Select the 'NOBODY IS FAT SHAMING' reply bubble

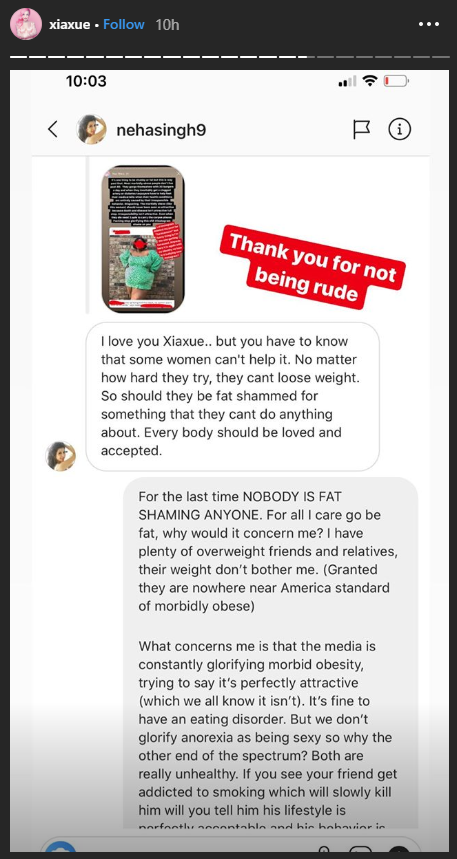[x=270, y=652]
